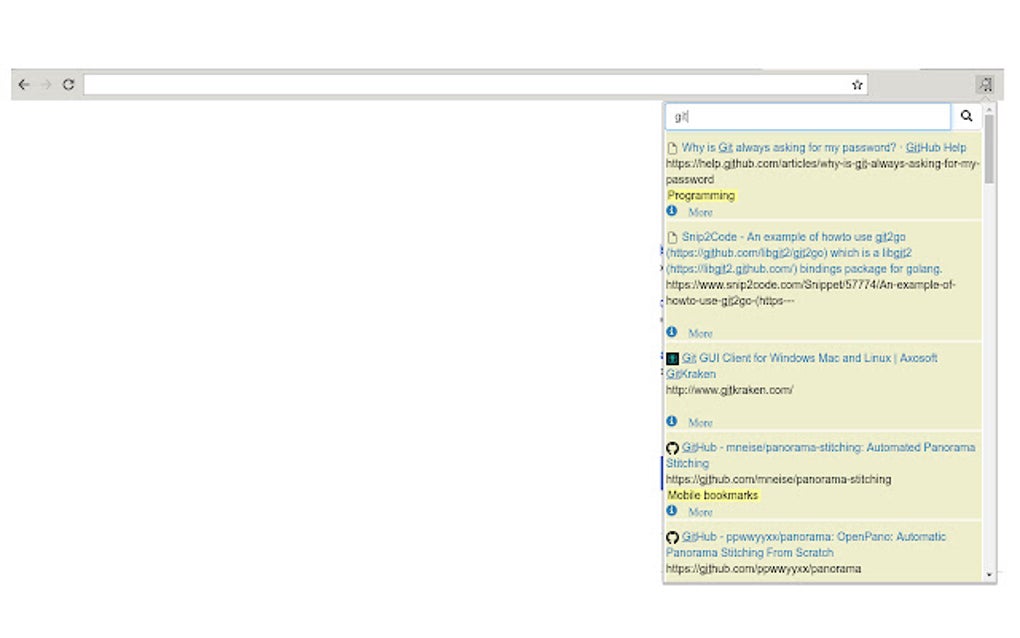Click the browser address bar

476,85
